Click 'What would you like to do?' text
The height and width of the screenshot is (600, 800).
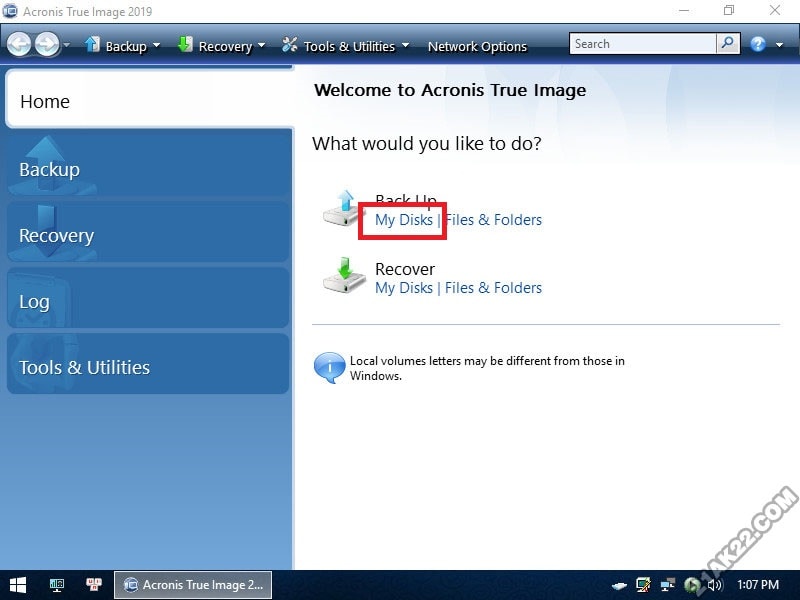pos(427,143)
